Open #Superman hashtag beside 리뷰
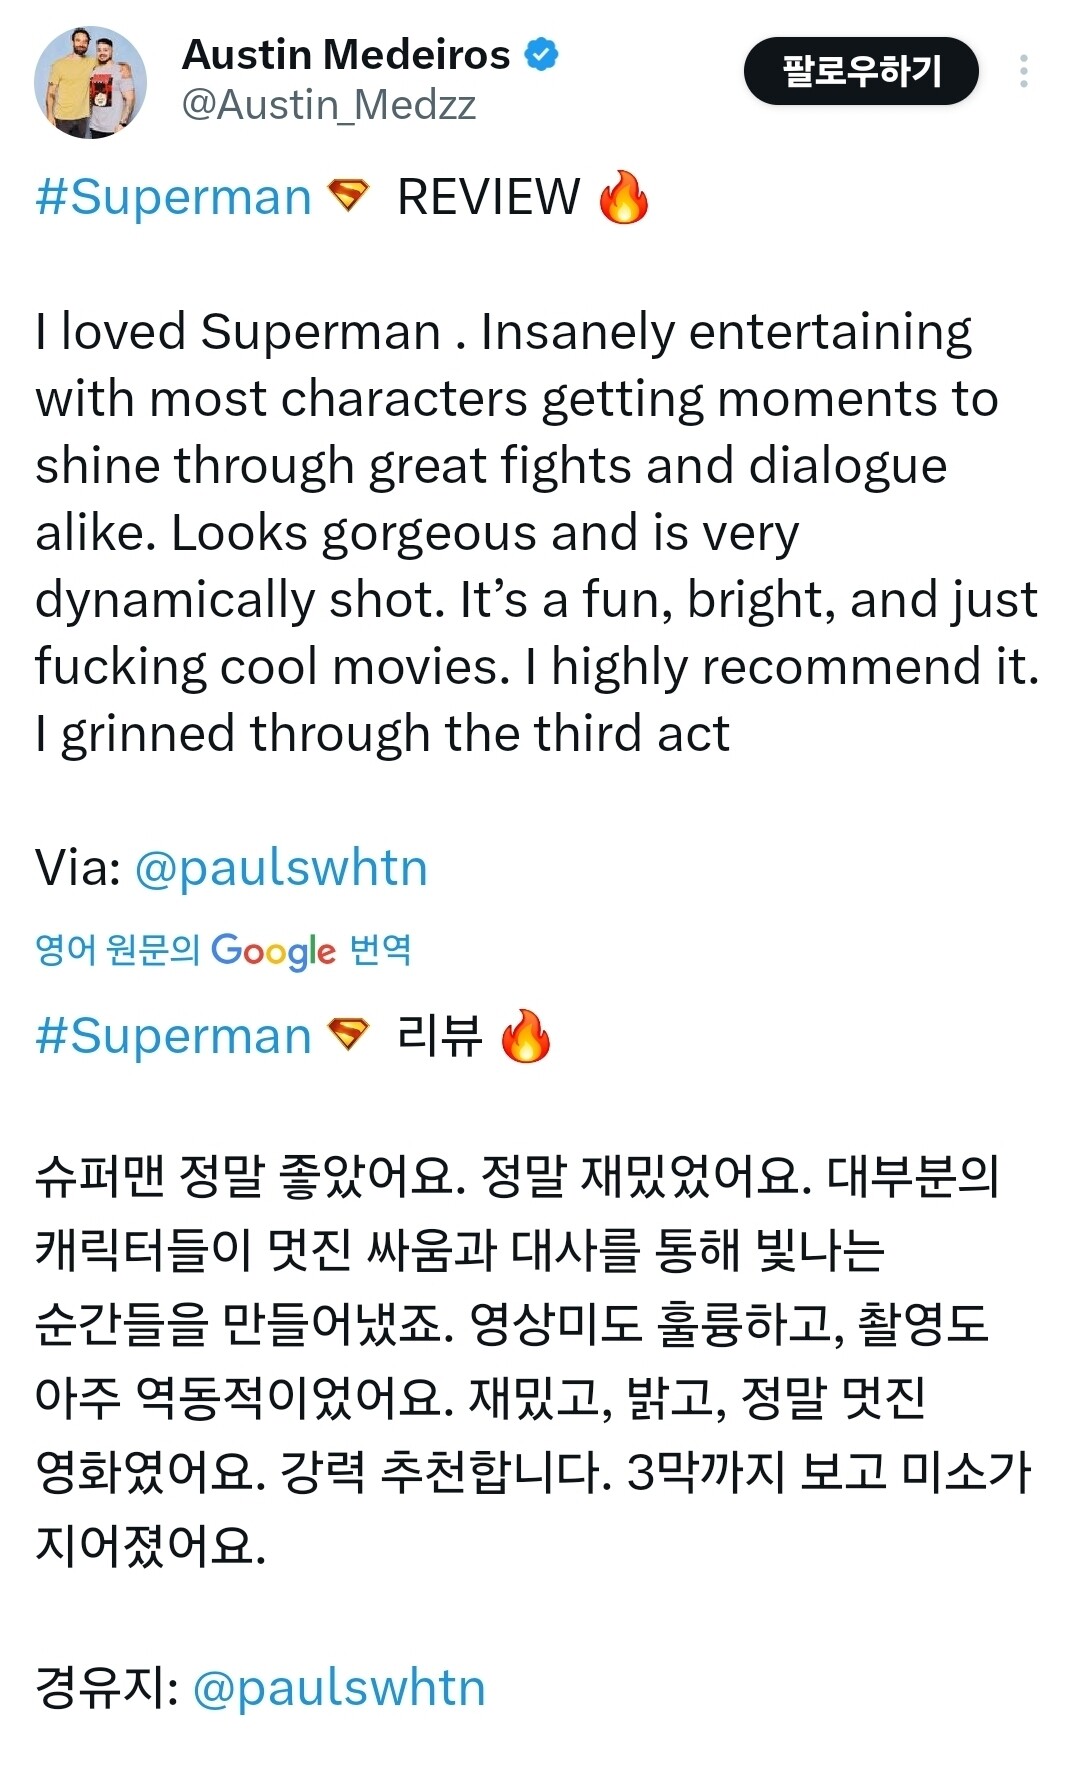The height and width of the screenshot is (1774, 1080). [173, 1036]
